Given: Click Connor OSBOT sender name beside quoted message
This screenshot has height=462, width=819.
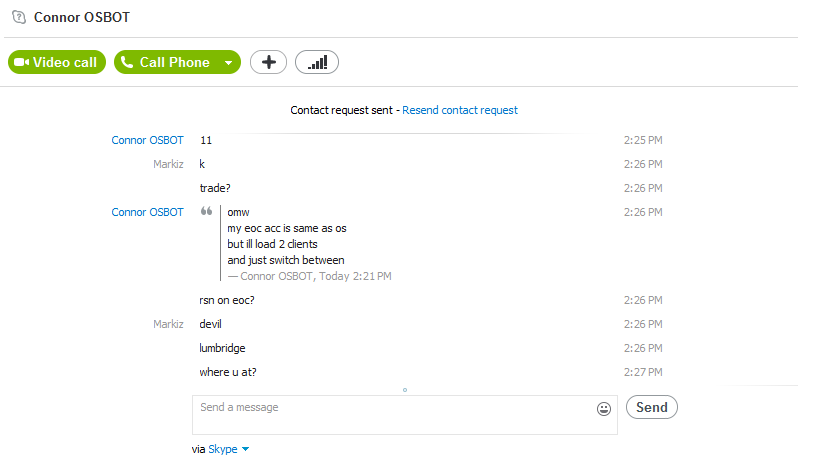Looking at the screenshot, I should click(x=147, y=212).
